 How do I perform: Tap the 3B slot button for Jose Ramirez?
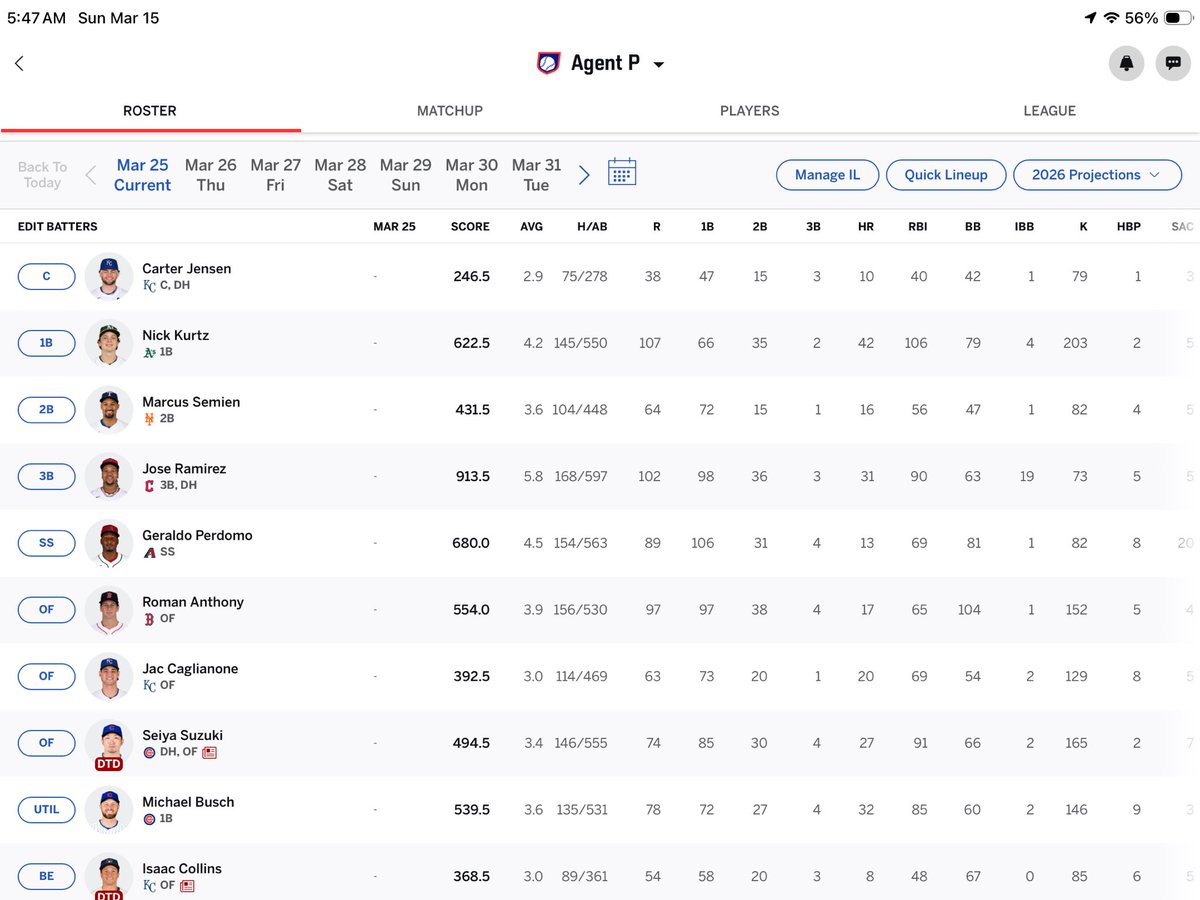tap(46, 476)
